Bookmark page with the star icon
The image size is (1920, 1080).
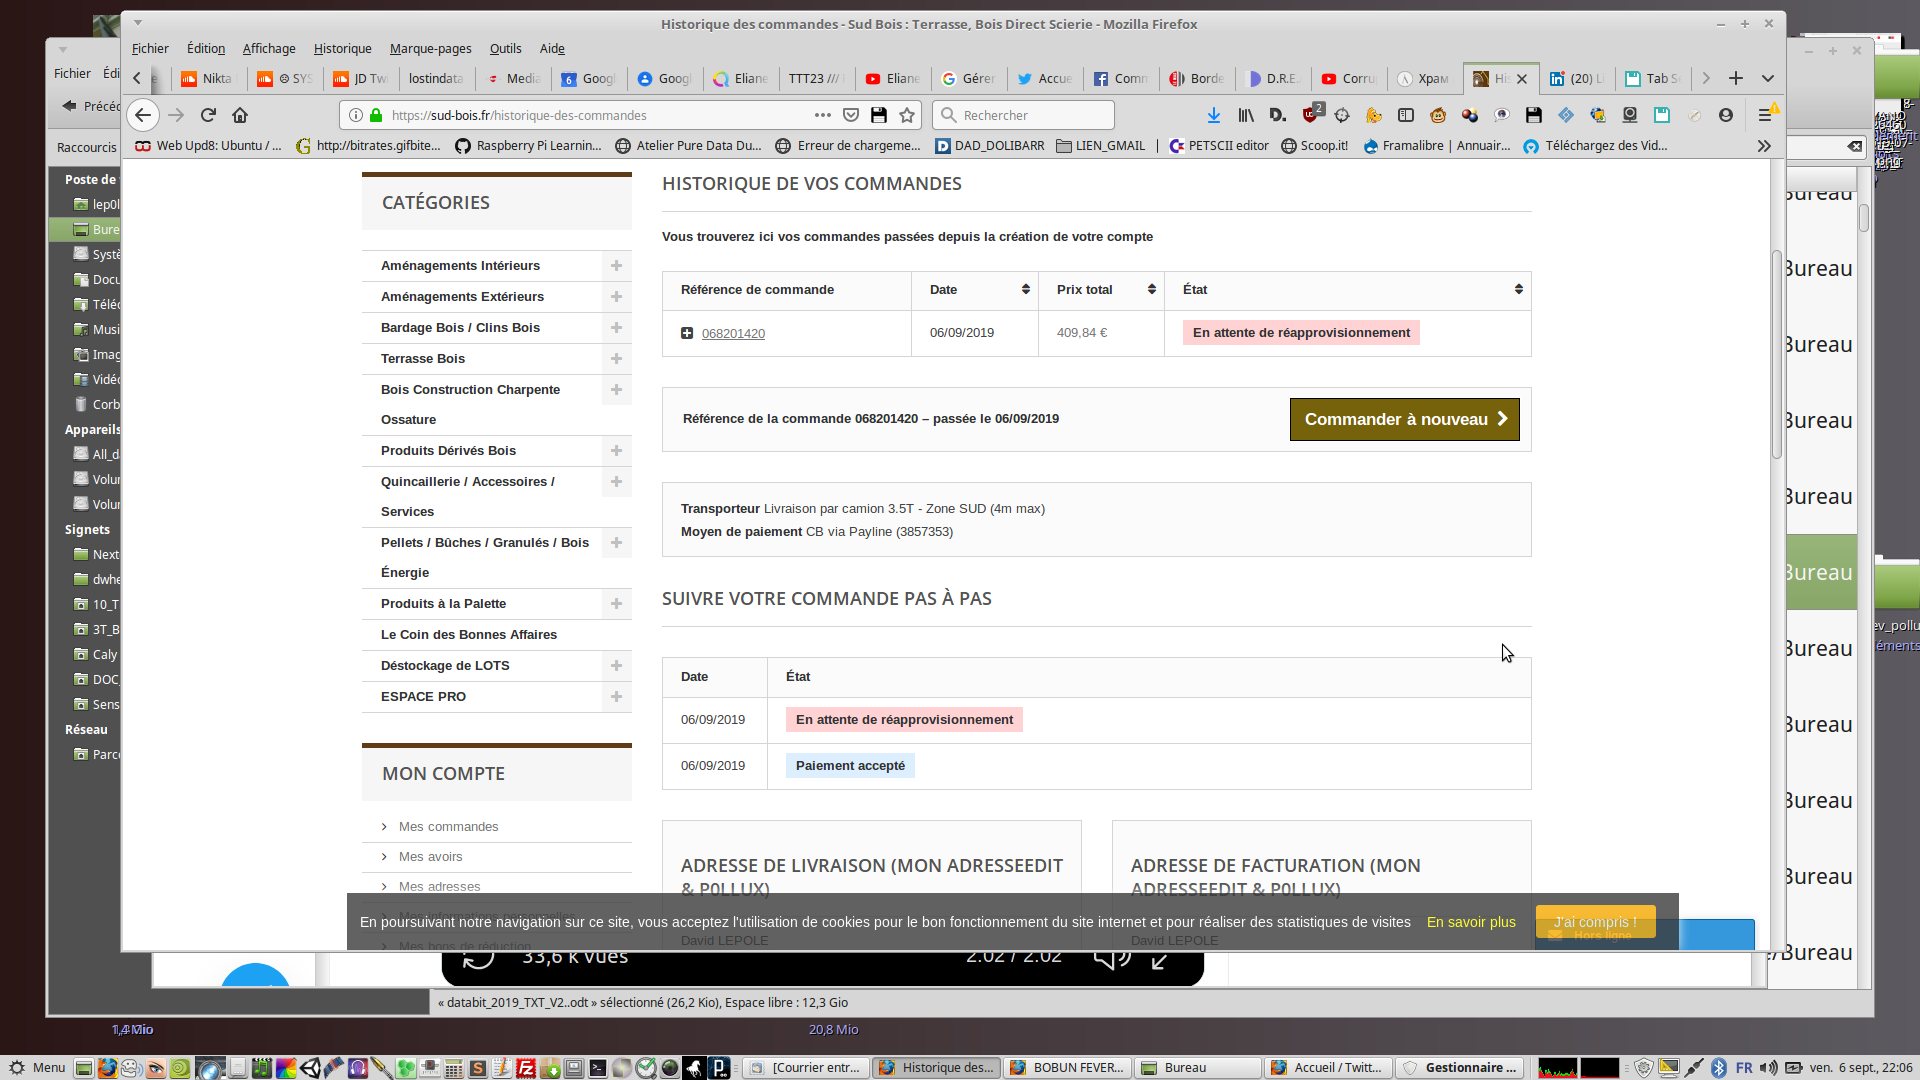tap(907, 115)
